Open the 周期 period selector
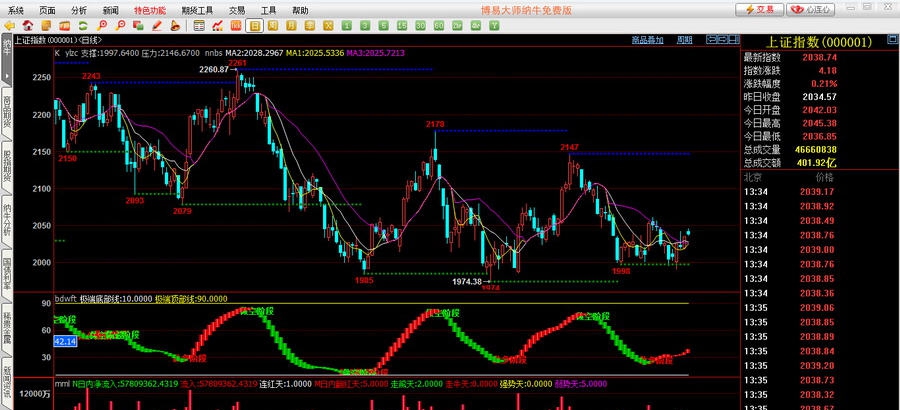 point(684,40)
